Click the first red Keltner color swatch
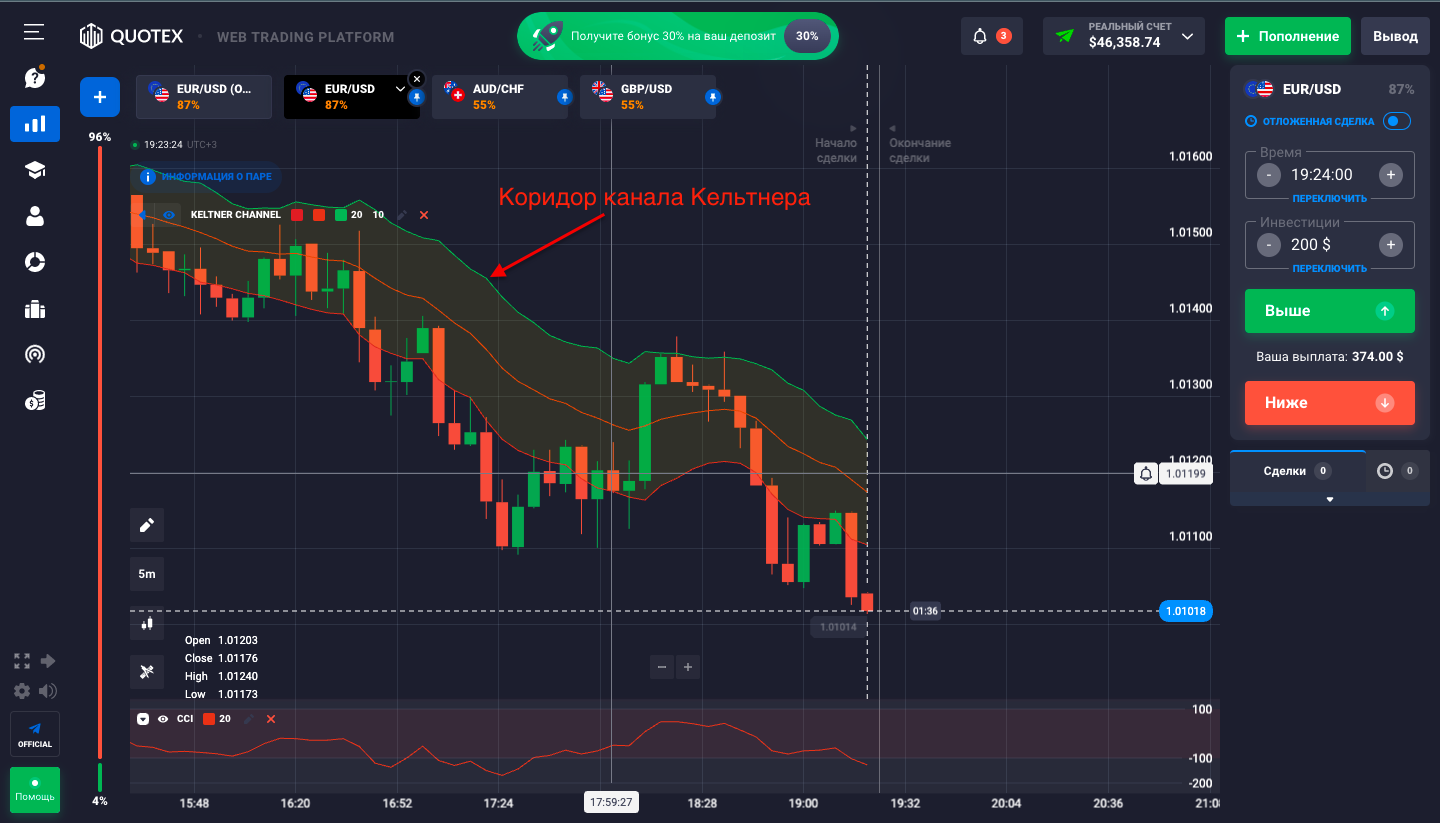The height and width of the screenshot is (823, 1440). click(x=297, y=215)
